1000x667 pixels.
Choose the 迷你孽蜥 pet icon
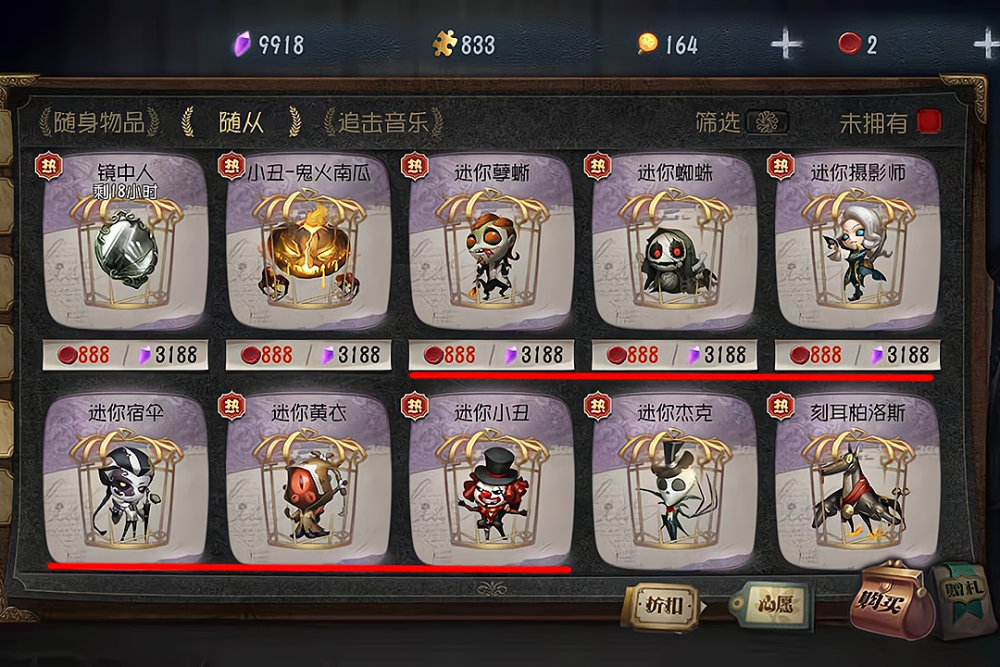click(x=492, y=242)
